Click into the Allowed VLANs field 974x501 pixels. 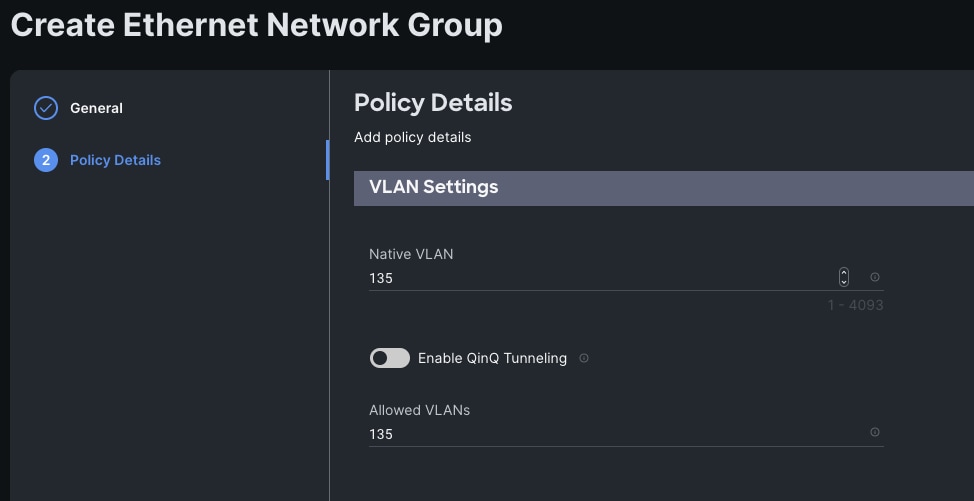[x=600, y=434]
